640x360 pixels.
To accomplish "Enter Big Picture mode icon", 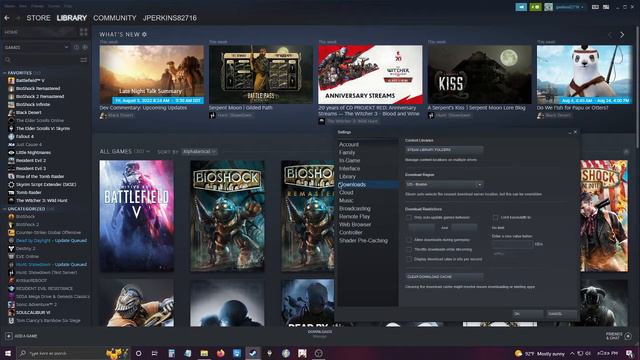I will click(606, 7).
